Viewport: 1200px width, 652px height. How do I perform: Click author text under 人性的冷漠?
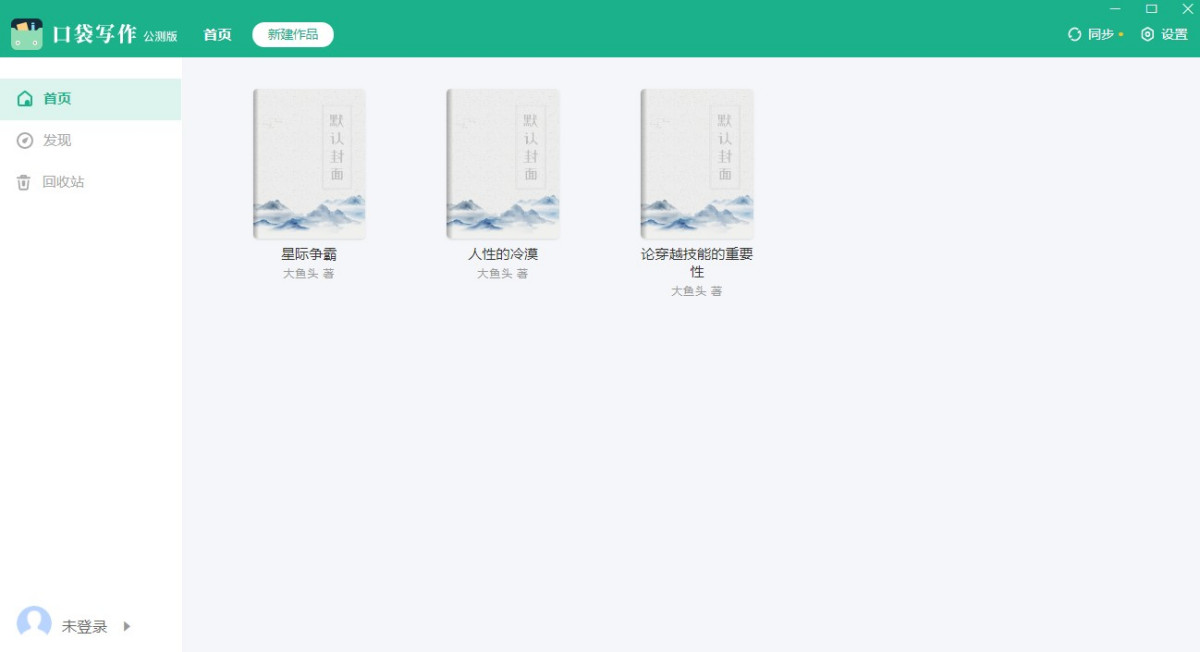[x=503, y=273]
